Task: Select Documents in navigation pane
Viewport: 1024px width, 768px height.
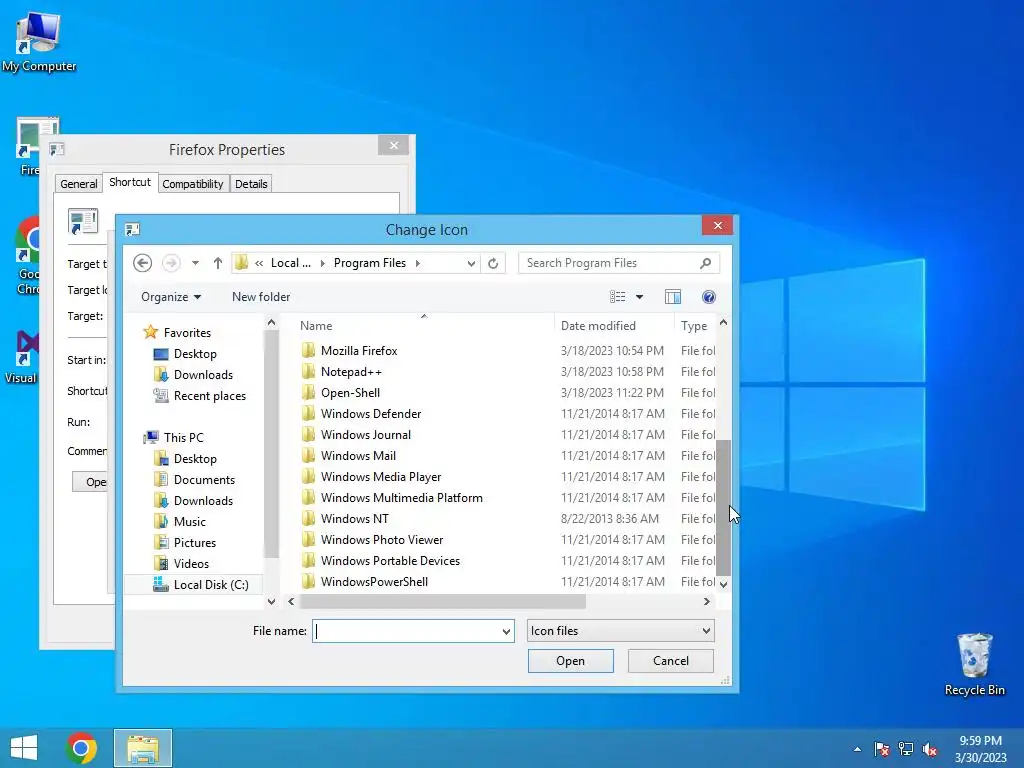Action: (x=204, y=479)
